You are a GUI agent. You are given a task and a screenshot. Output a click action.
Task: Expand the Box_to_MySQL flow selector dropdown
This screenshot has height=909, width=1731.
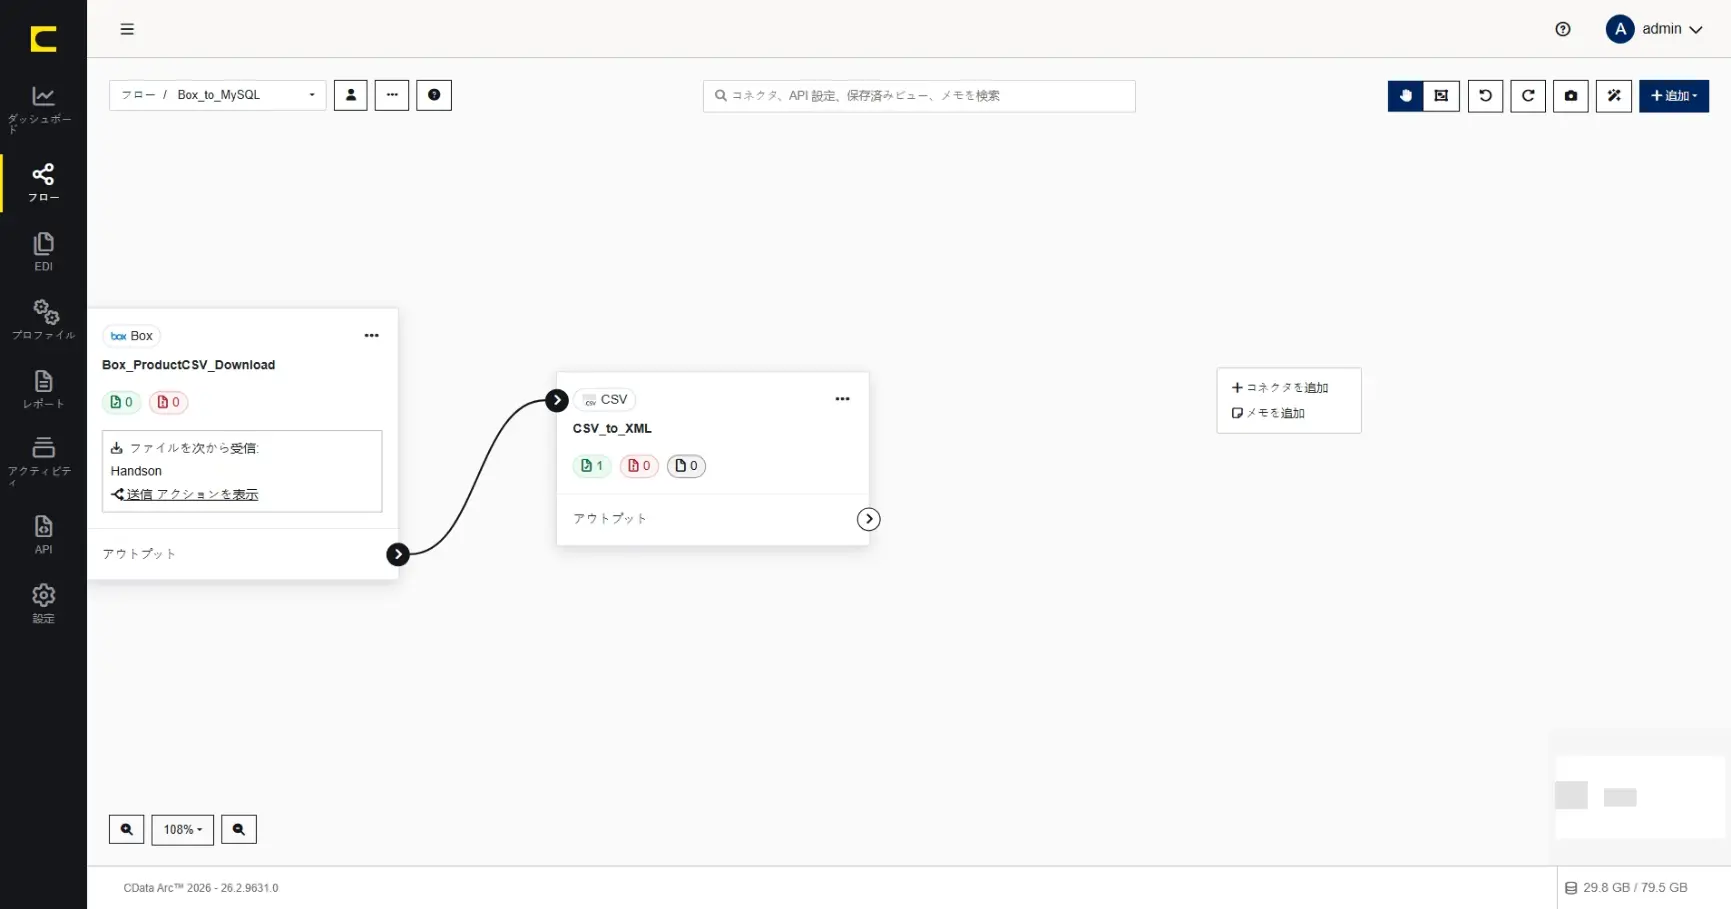217,95
